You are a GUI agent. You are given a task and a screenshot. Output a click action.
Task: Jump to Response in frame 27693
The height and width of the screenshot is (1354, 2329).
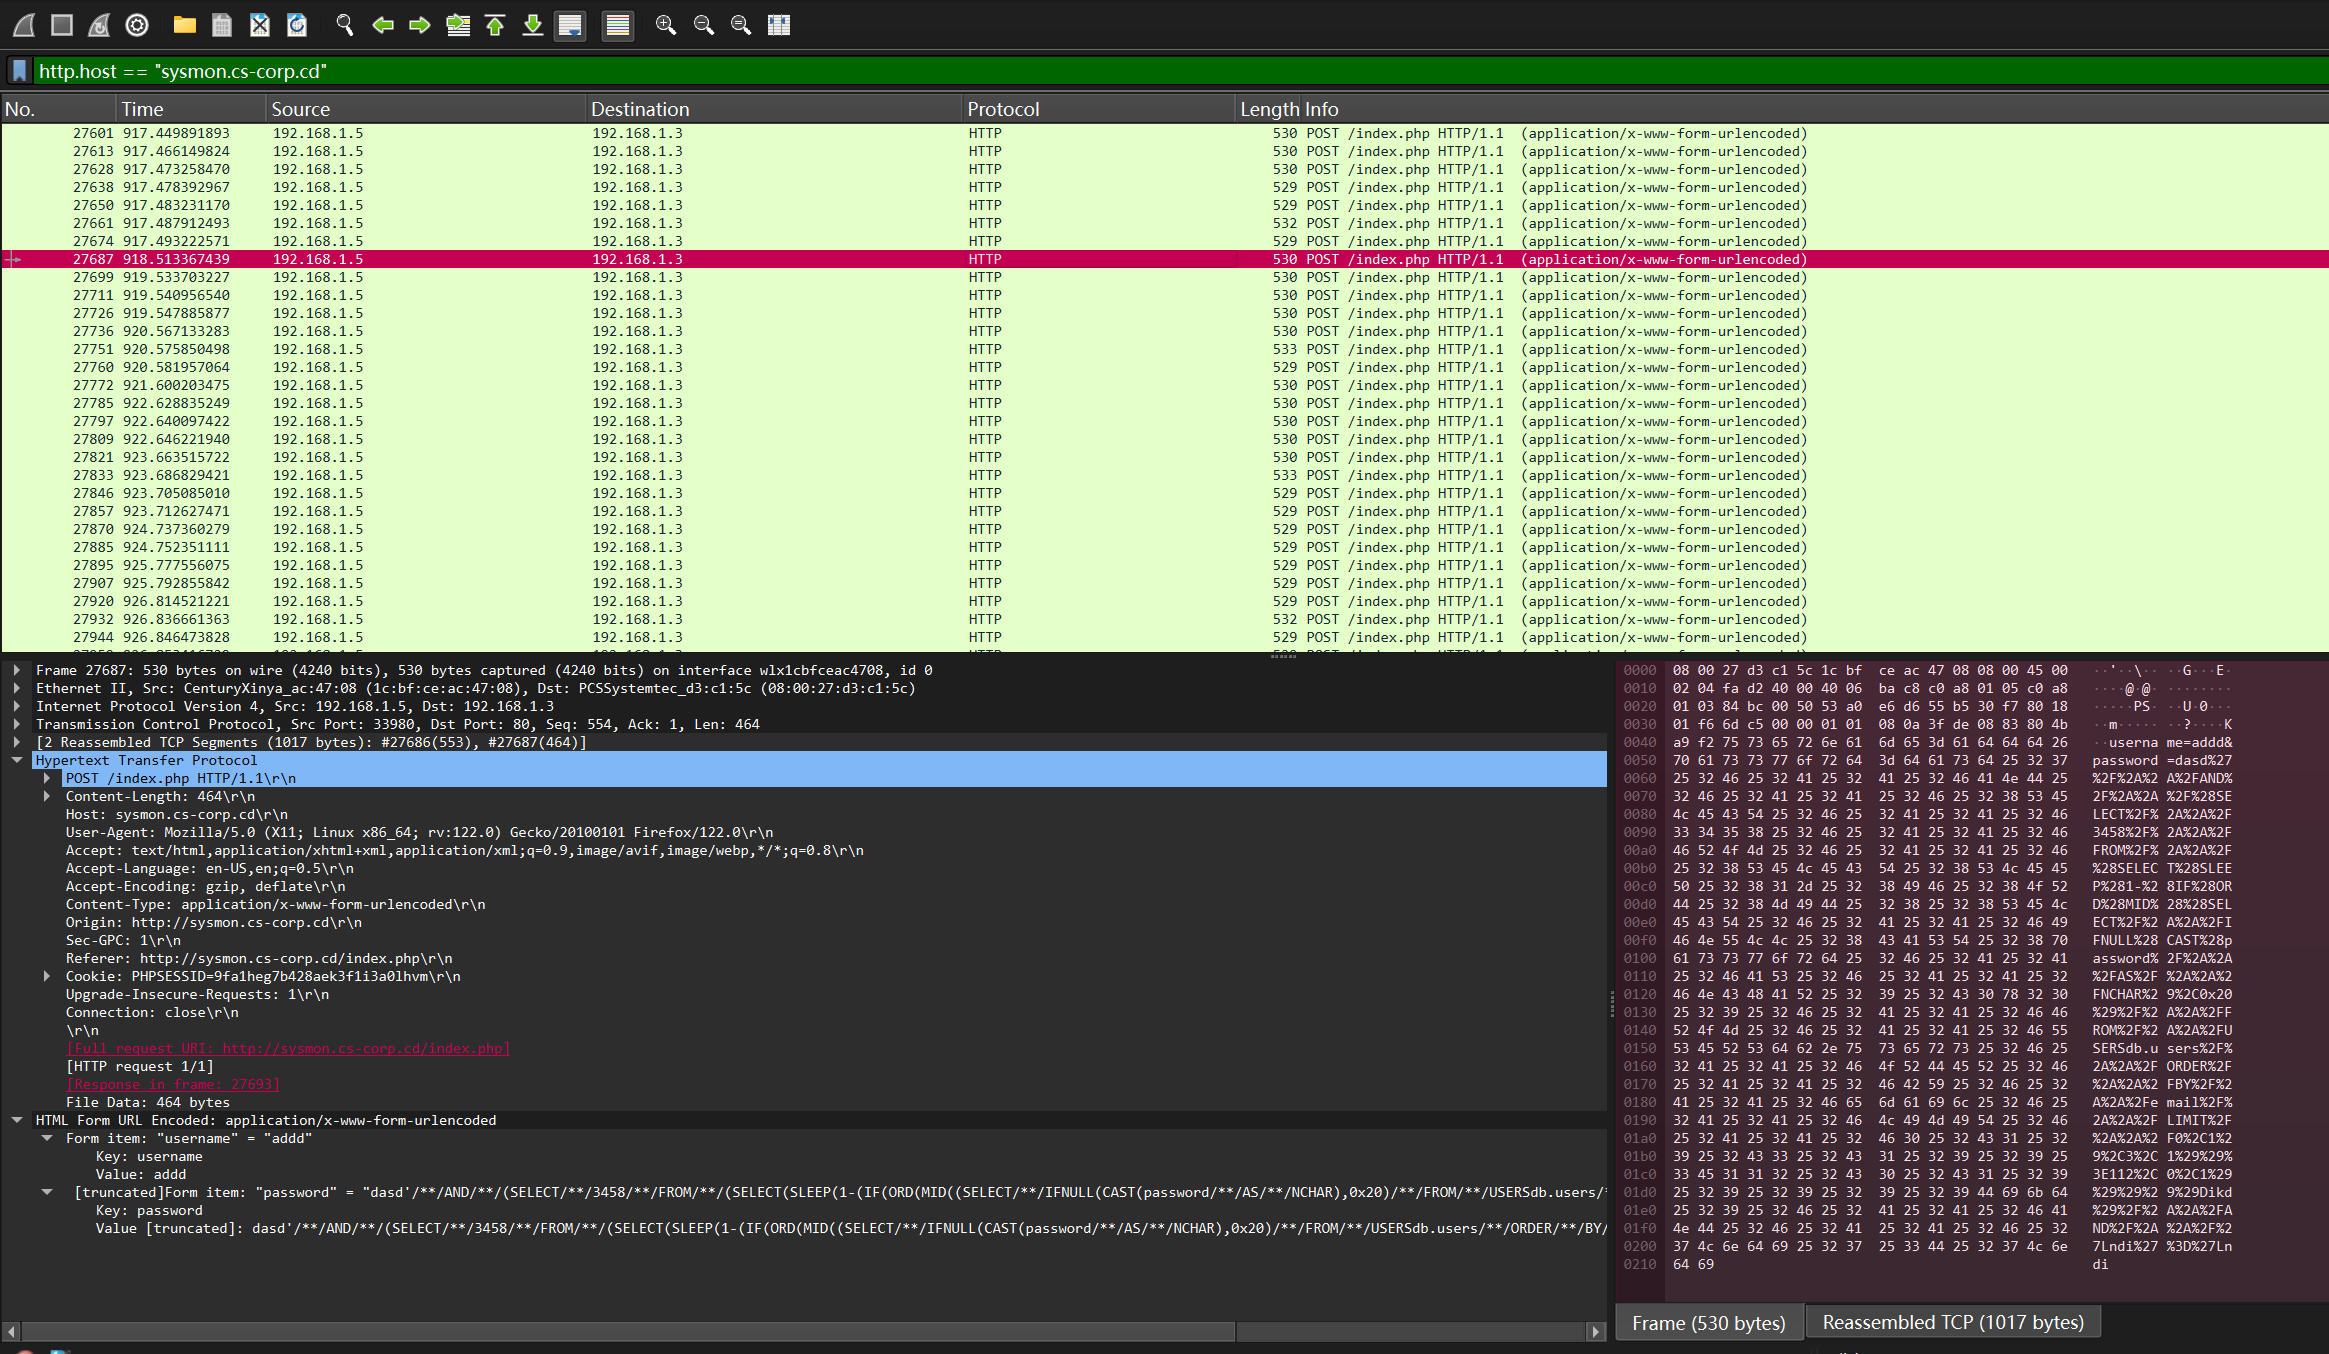point(173,1084)
